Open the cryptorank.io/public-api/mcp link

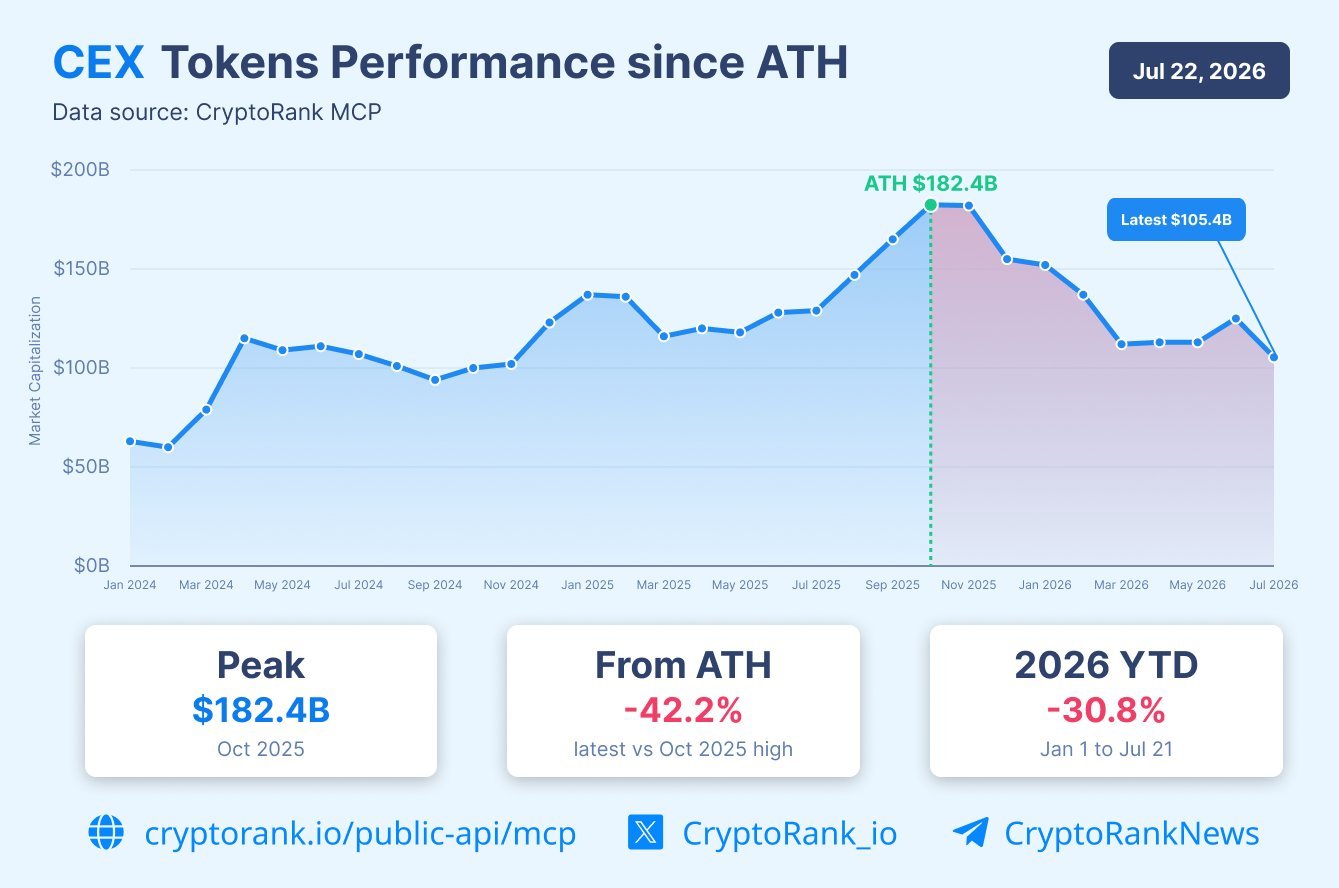360,833
